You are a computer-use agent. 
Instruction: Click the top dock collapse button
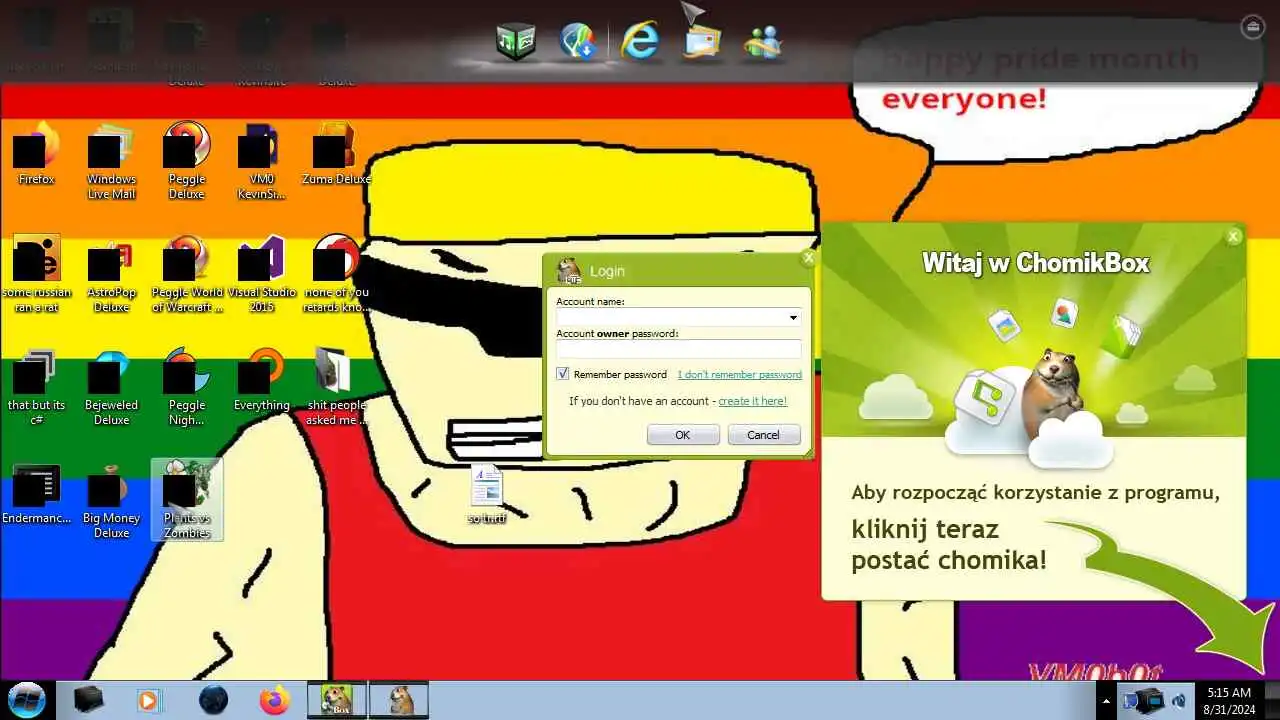[1252, 27]
